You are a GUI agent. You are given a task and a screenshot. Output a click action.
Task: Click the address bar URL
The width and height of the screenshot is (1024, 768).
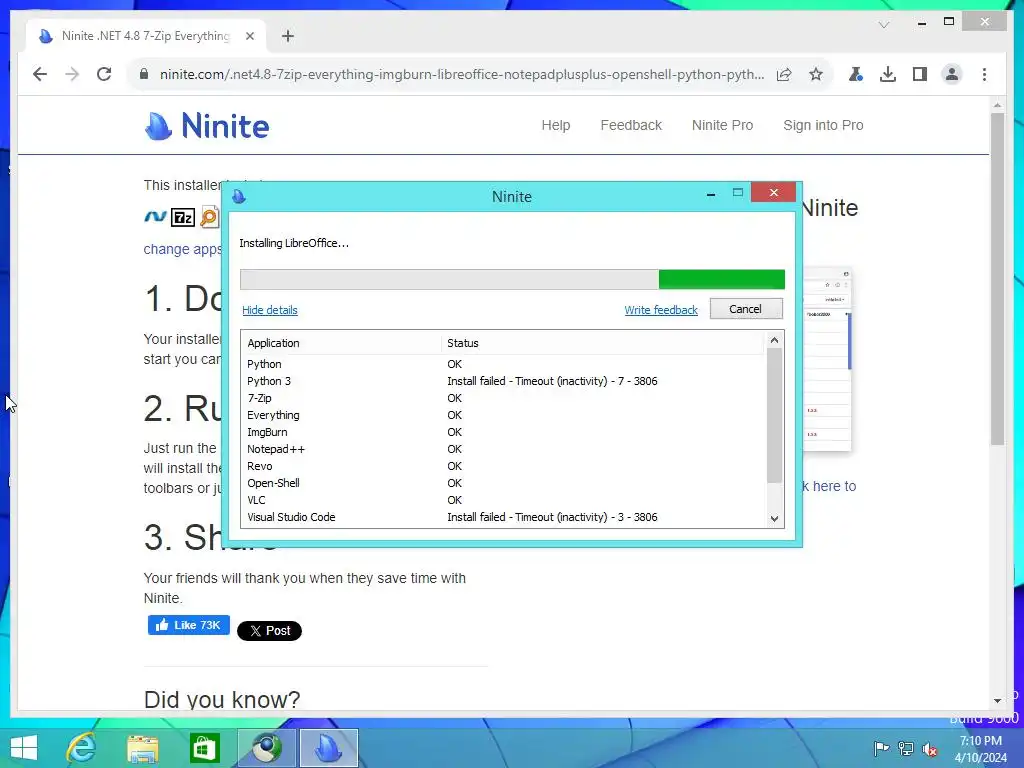(x=462, y=74)
